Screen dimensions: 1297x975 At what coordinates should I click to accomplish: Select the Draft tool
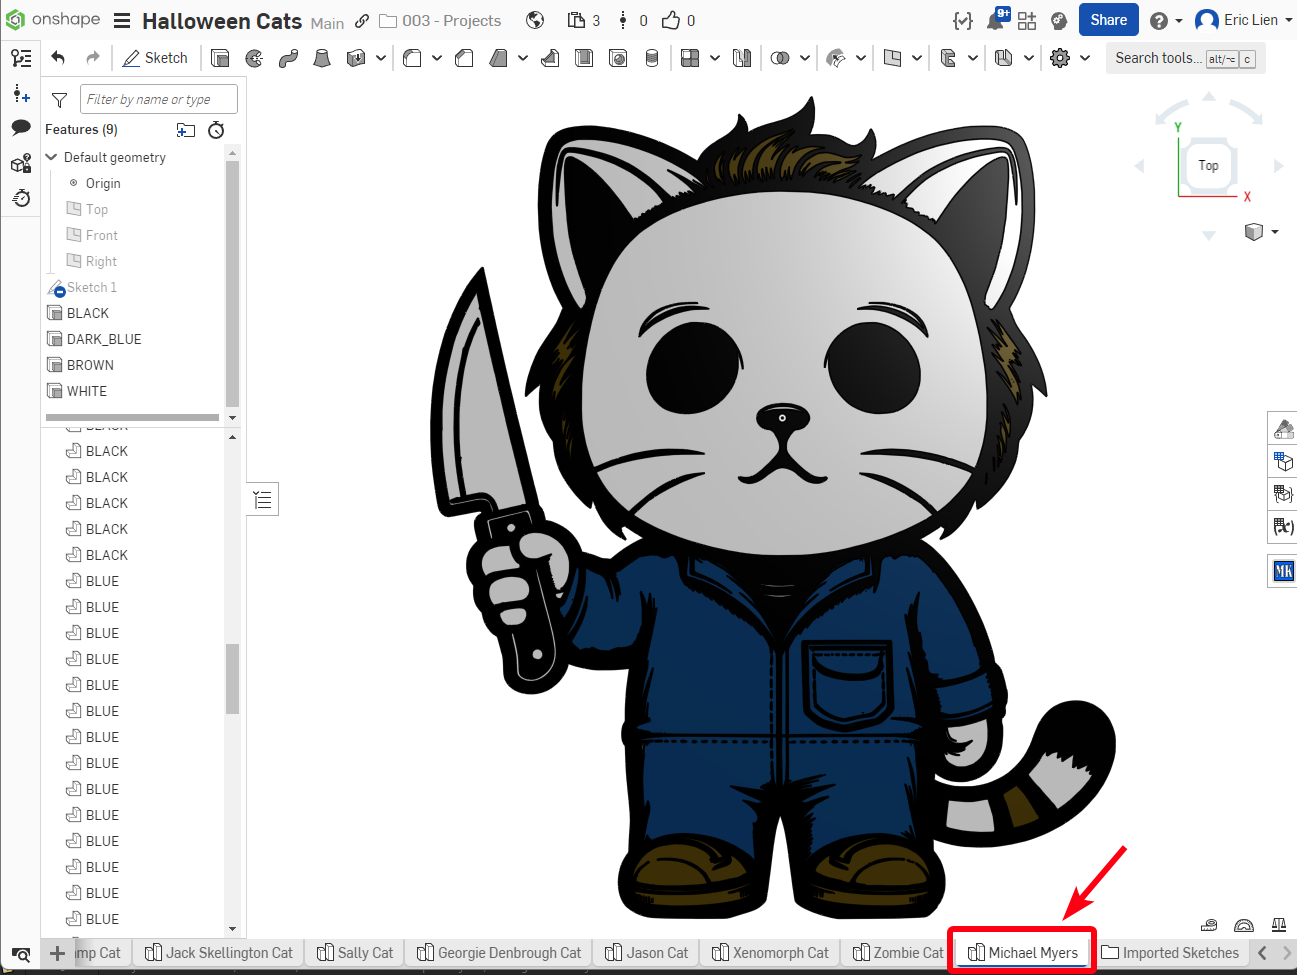click(498, 58)
